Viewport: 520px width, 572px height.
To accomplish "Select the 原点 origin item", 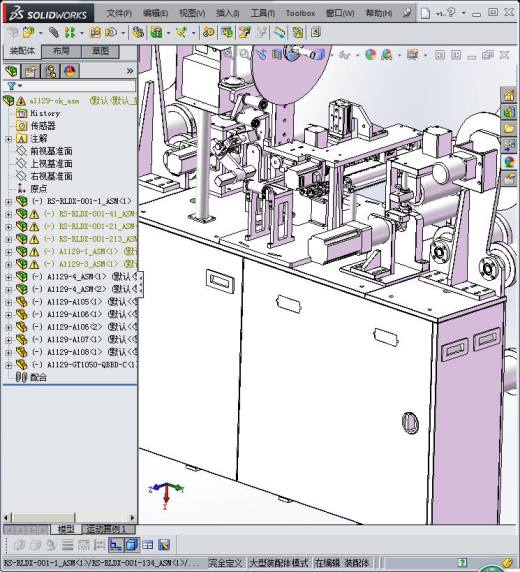I will click(39, 189).
